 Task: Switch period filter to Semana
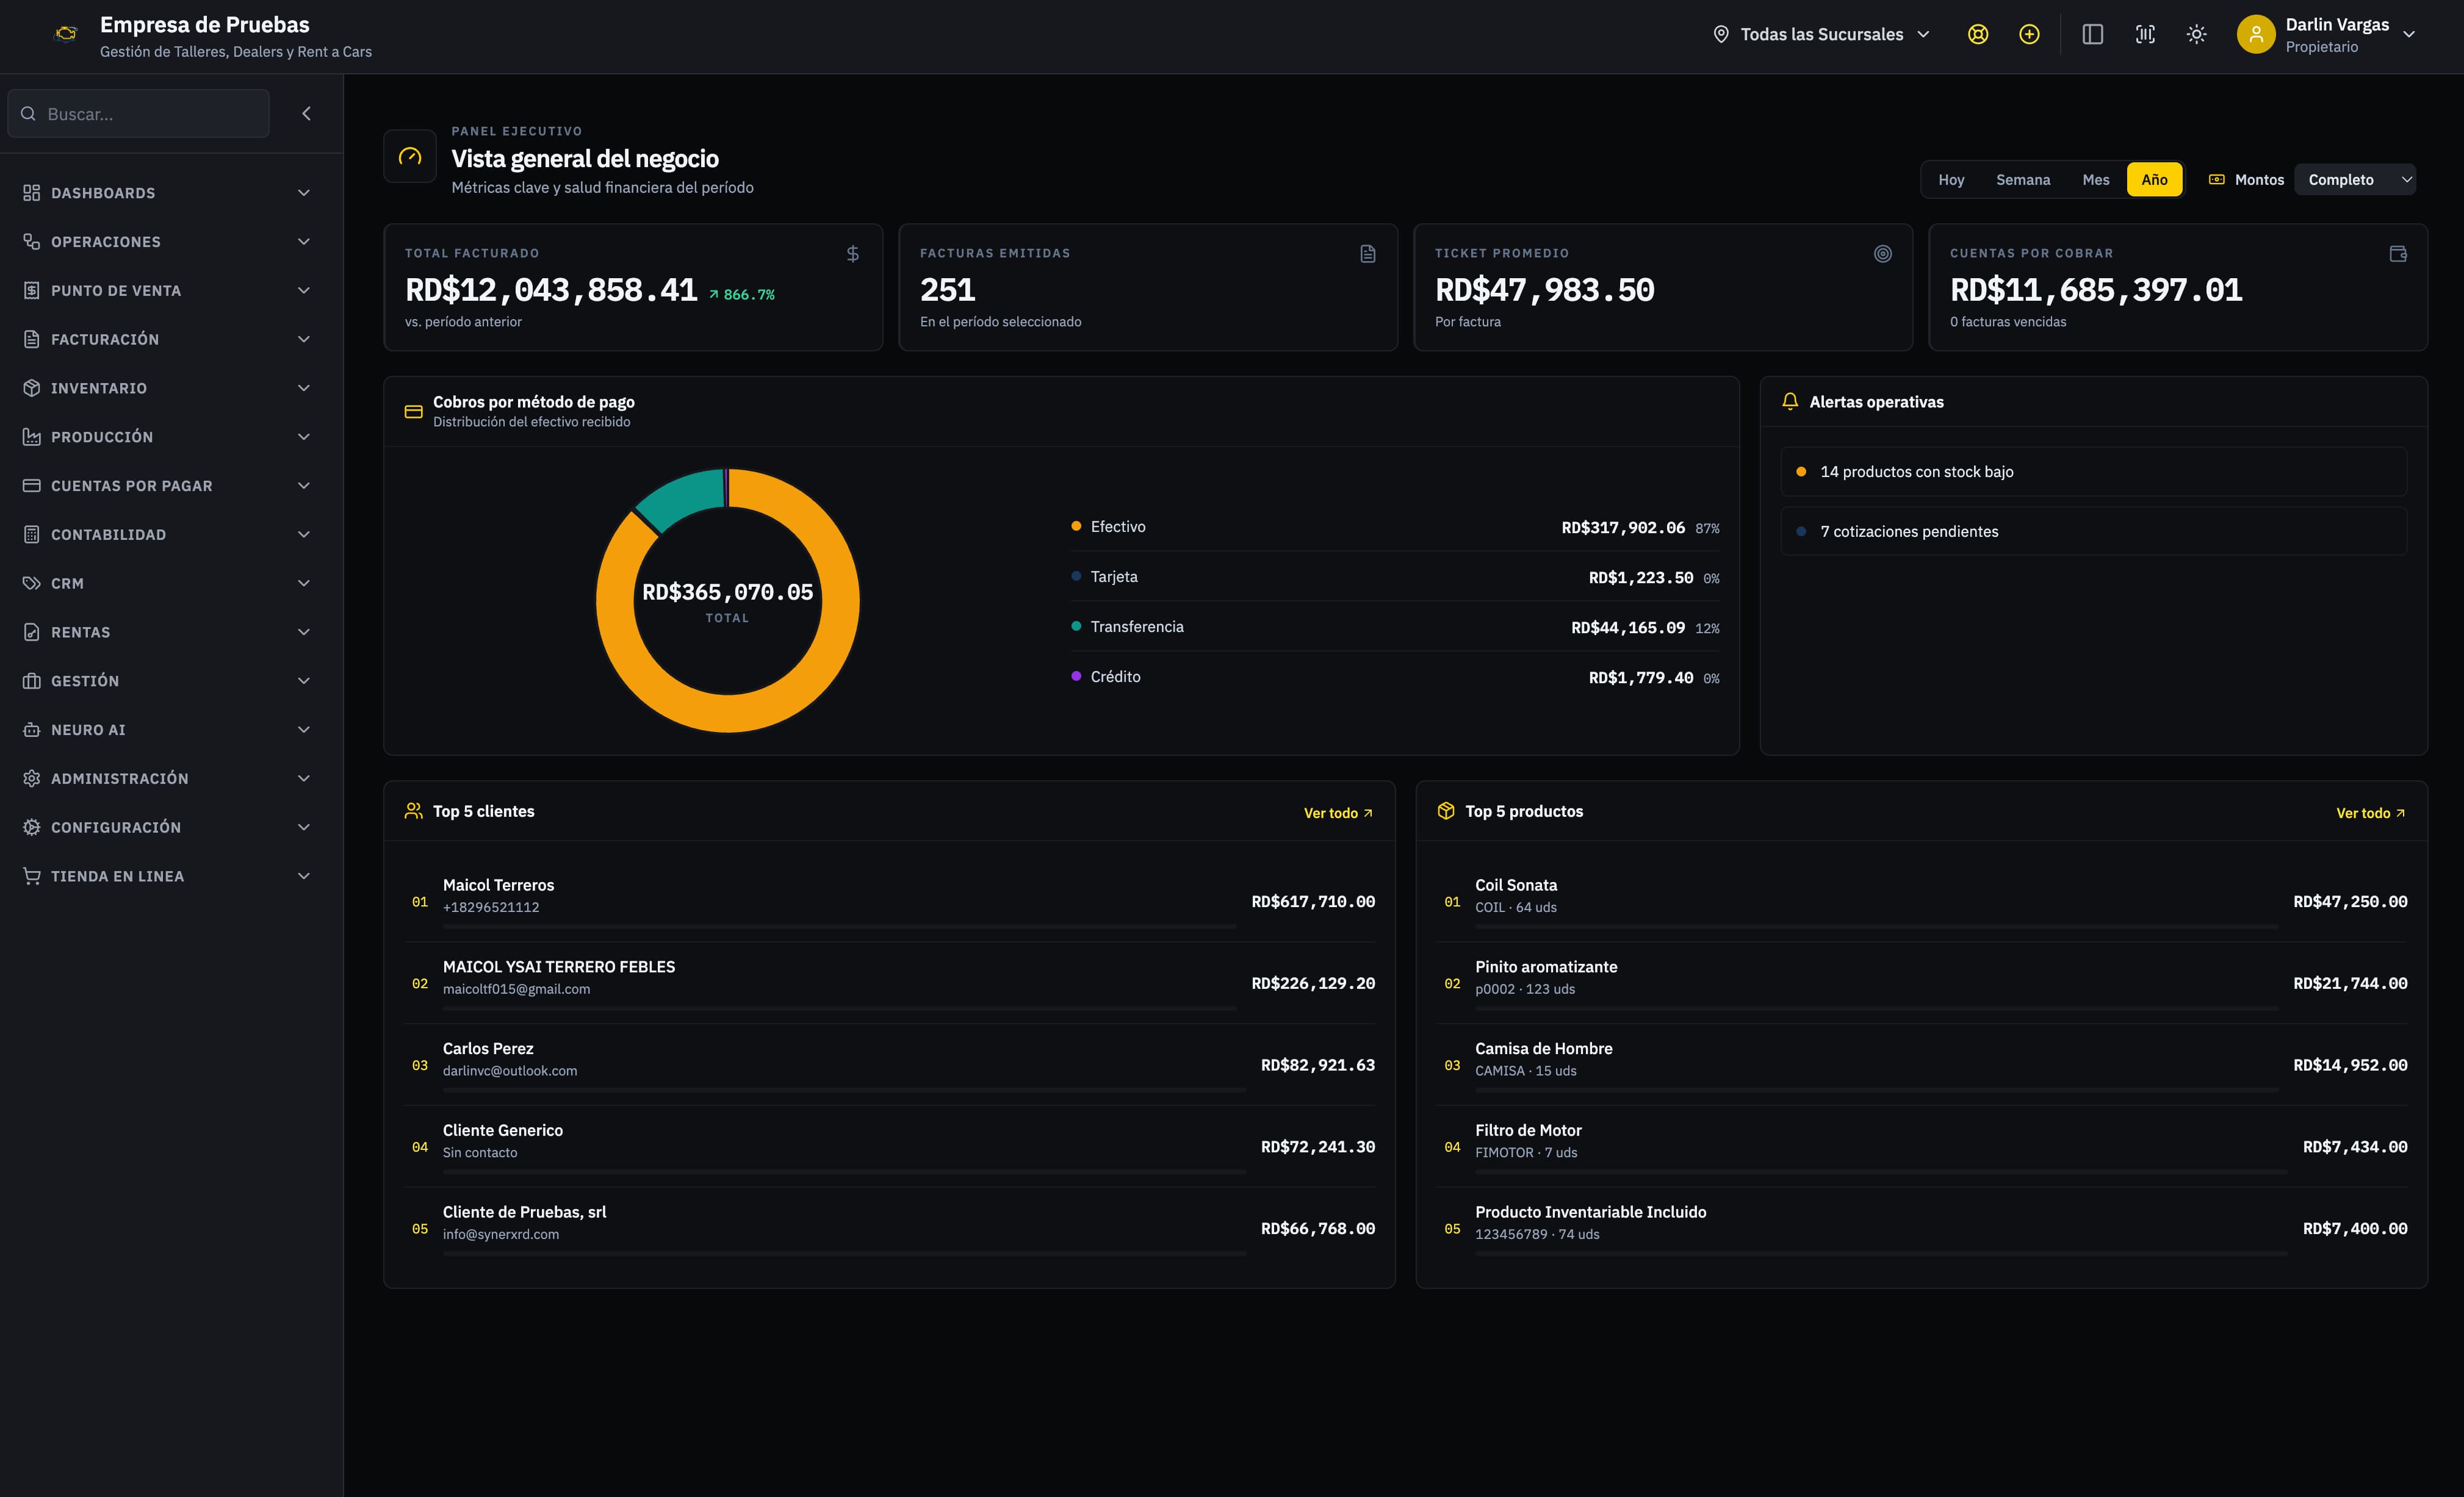click(x=2023, y=180)
